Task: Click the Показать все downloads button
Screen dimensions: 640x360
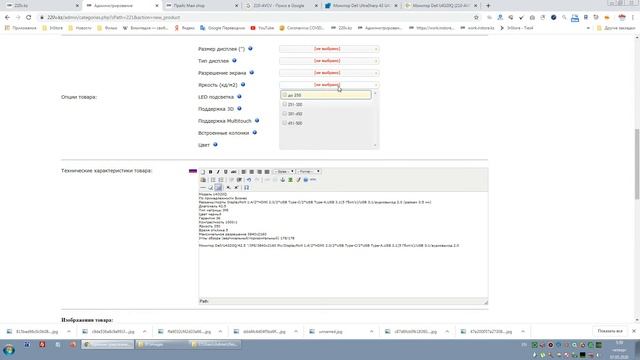Action: pyautogui.click(x=610, y=331)
